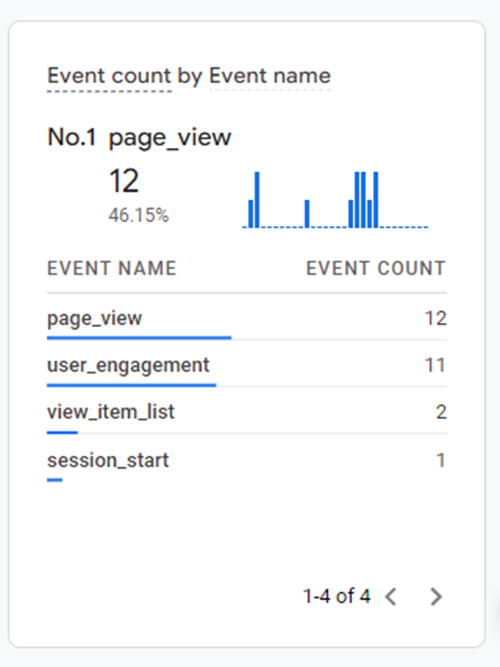Click the No.1 page_view heading
Image resolution: width=500 pixels, height=667 pixels.
point(139,138)
